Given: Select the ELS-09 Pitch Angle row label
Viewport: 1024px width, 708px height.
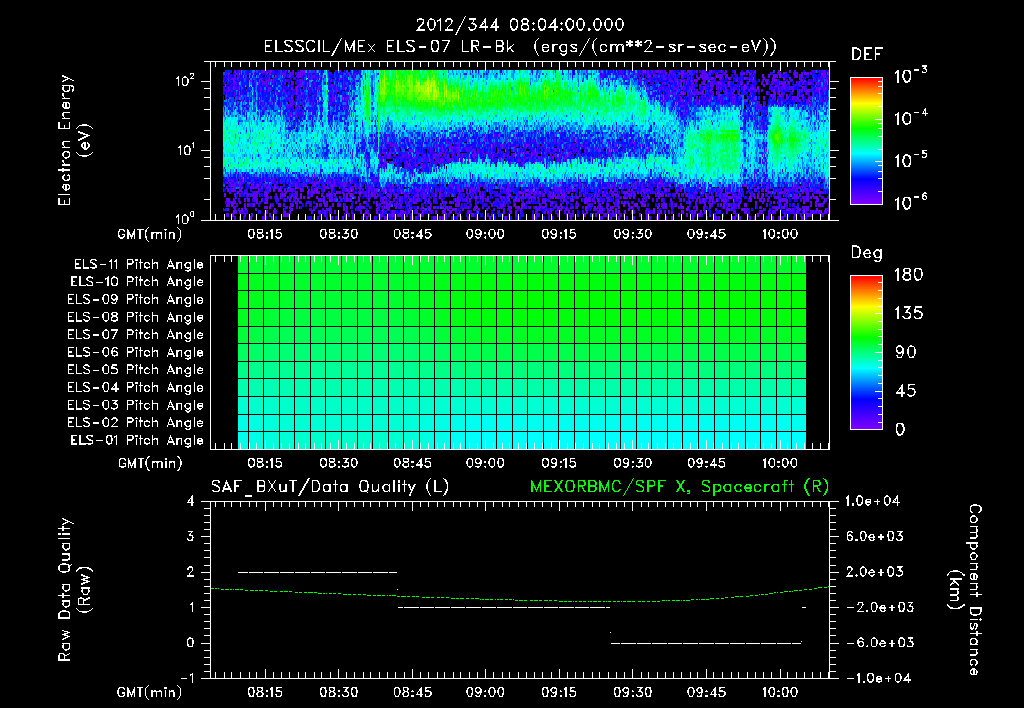Looking at the screenshot, I should click(135, 300).
